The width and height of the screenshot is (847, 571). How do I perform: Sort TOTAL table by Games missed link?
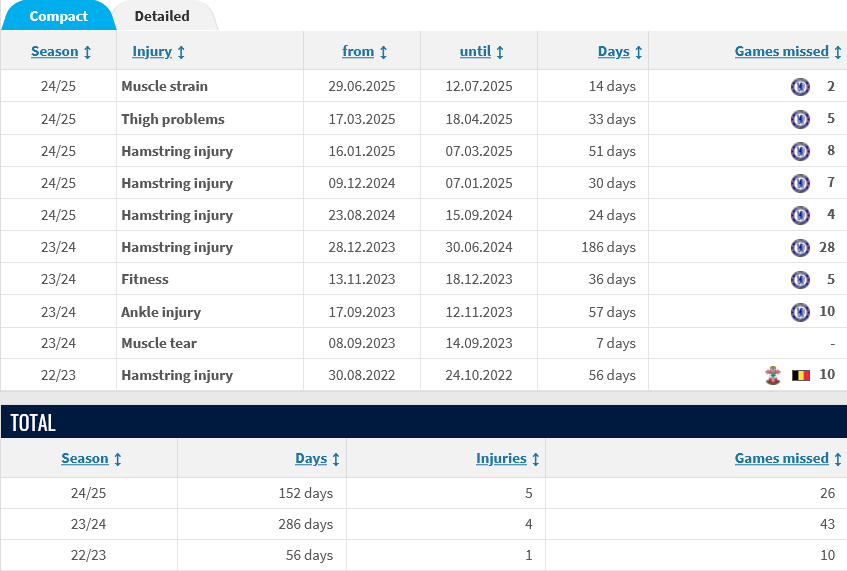(x=782, y=458)
